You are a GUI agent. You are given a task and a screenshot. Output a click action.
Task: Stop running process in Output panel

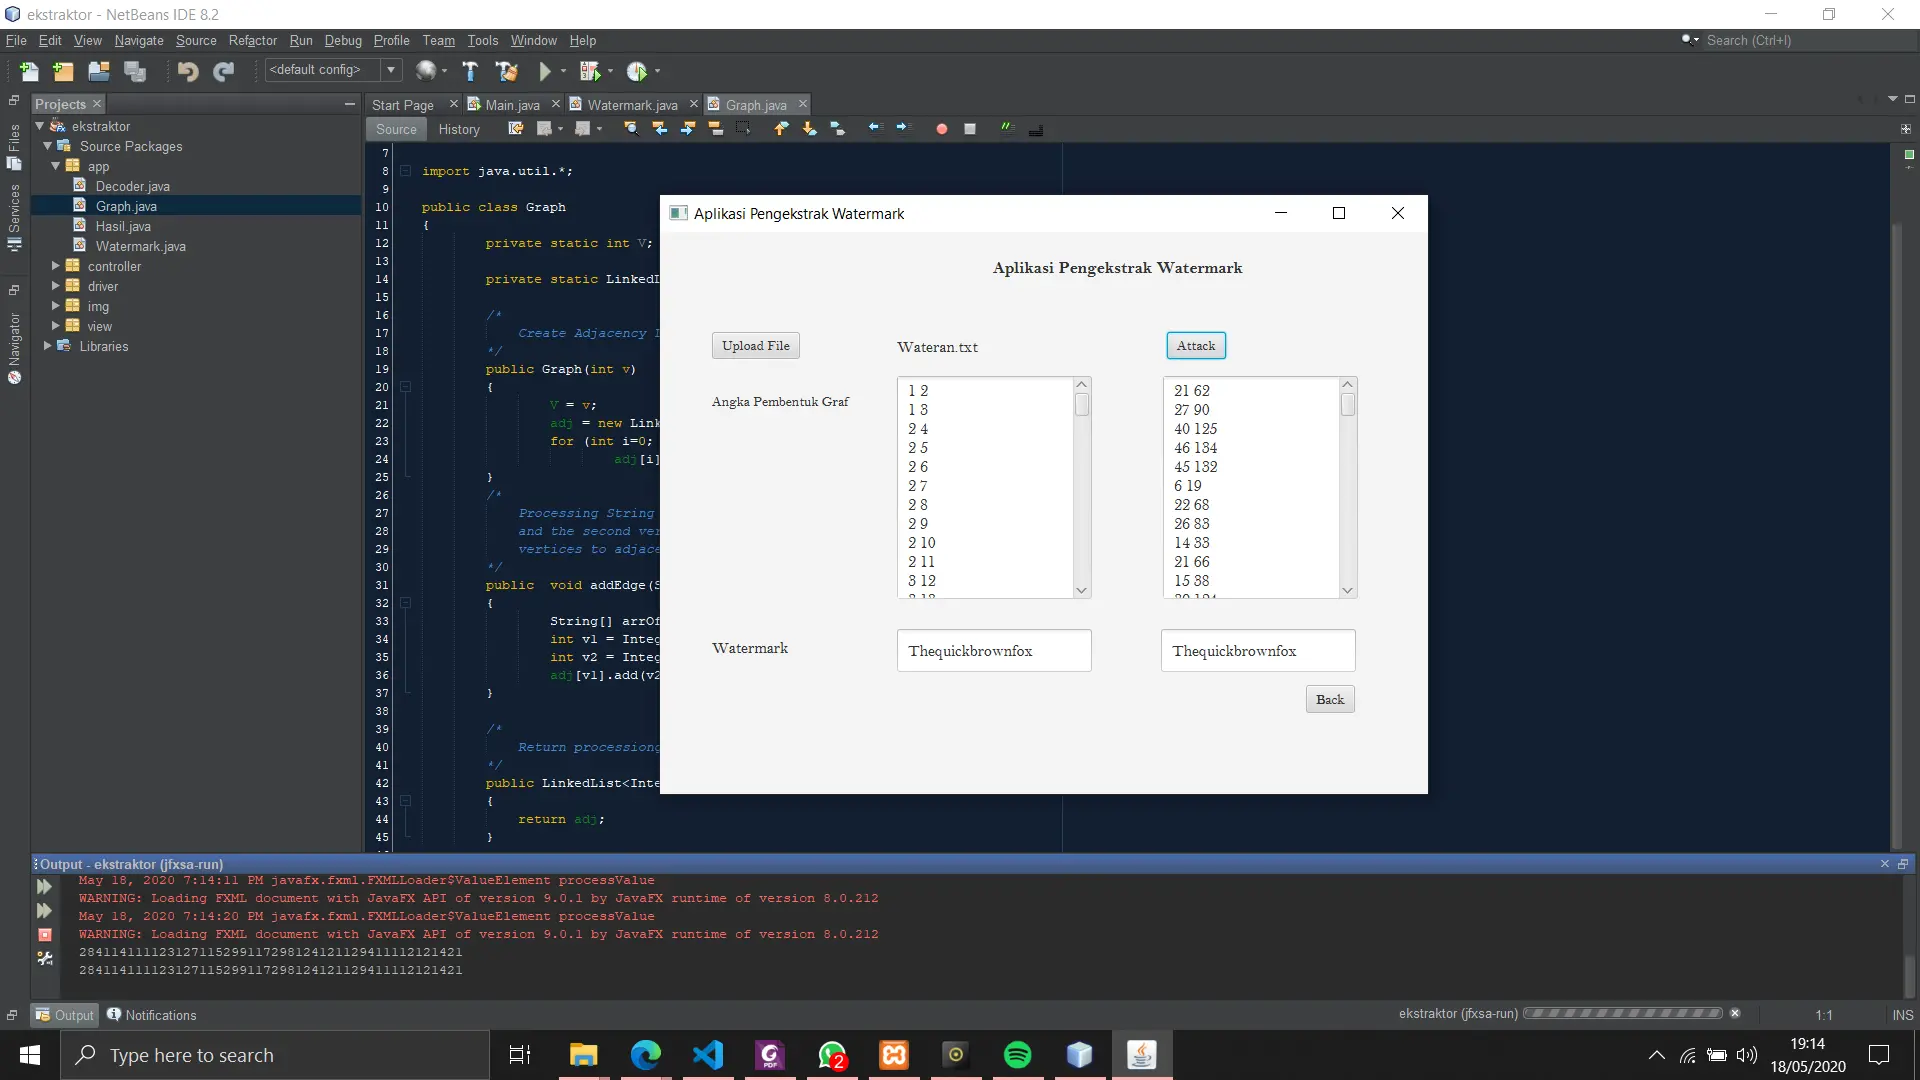[45, 934]
